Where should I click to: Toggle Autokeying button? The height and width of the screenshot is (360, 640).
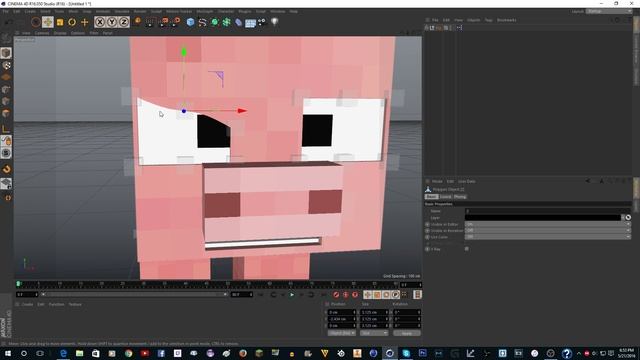pyautogui.click(x=345, y=294)
